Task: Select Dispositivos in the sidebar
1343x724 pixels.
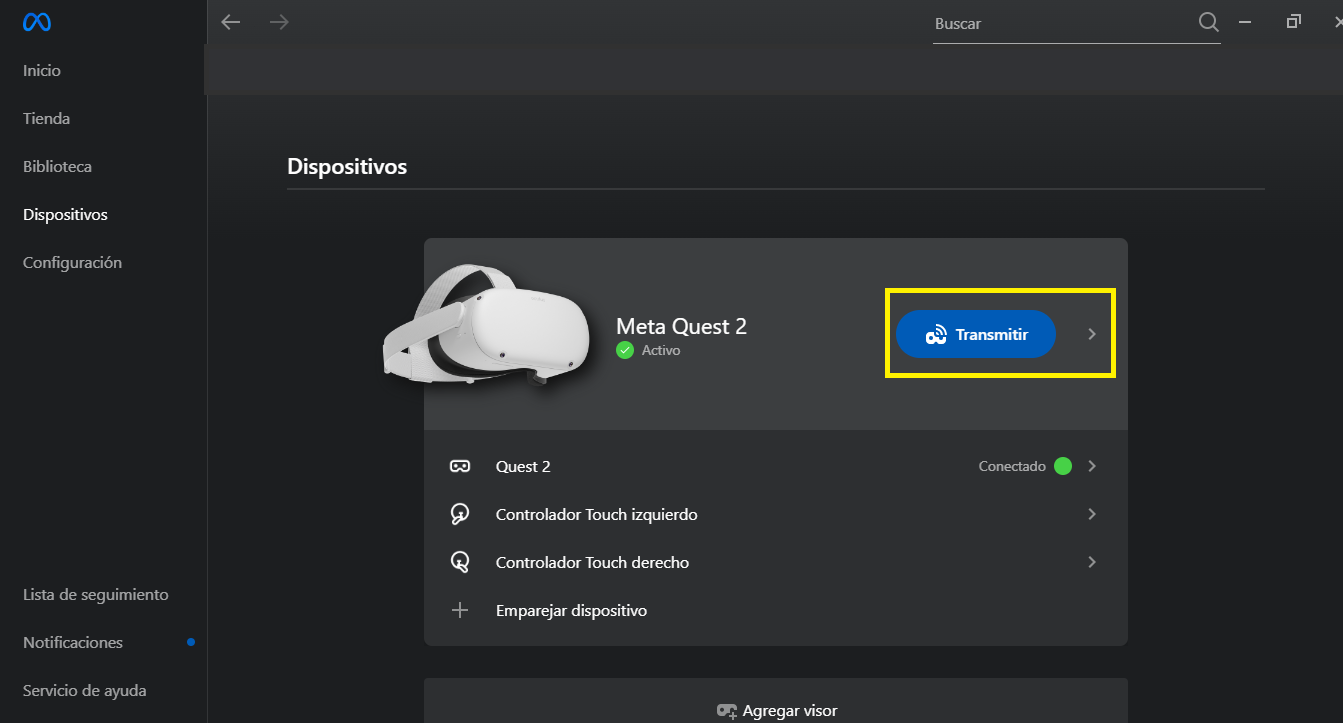Action: [x=65, y=215]
